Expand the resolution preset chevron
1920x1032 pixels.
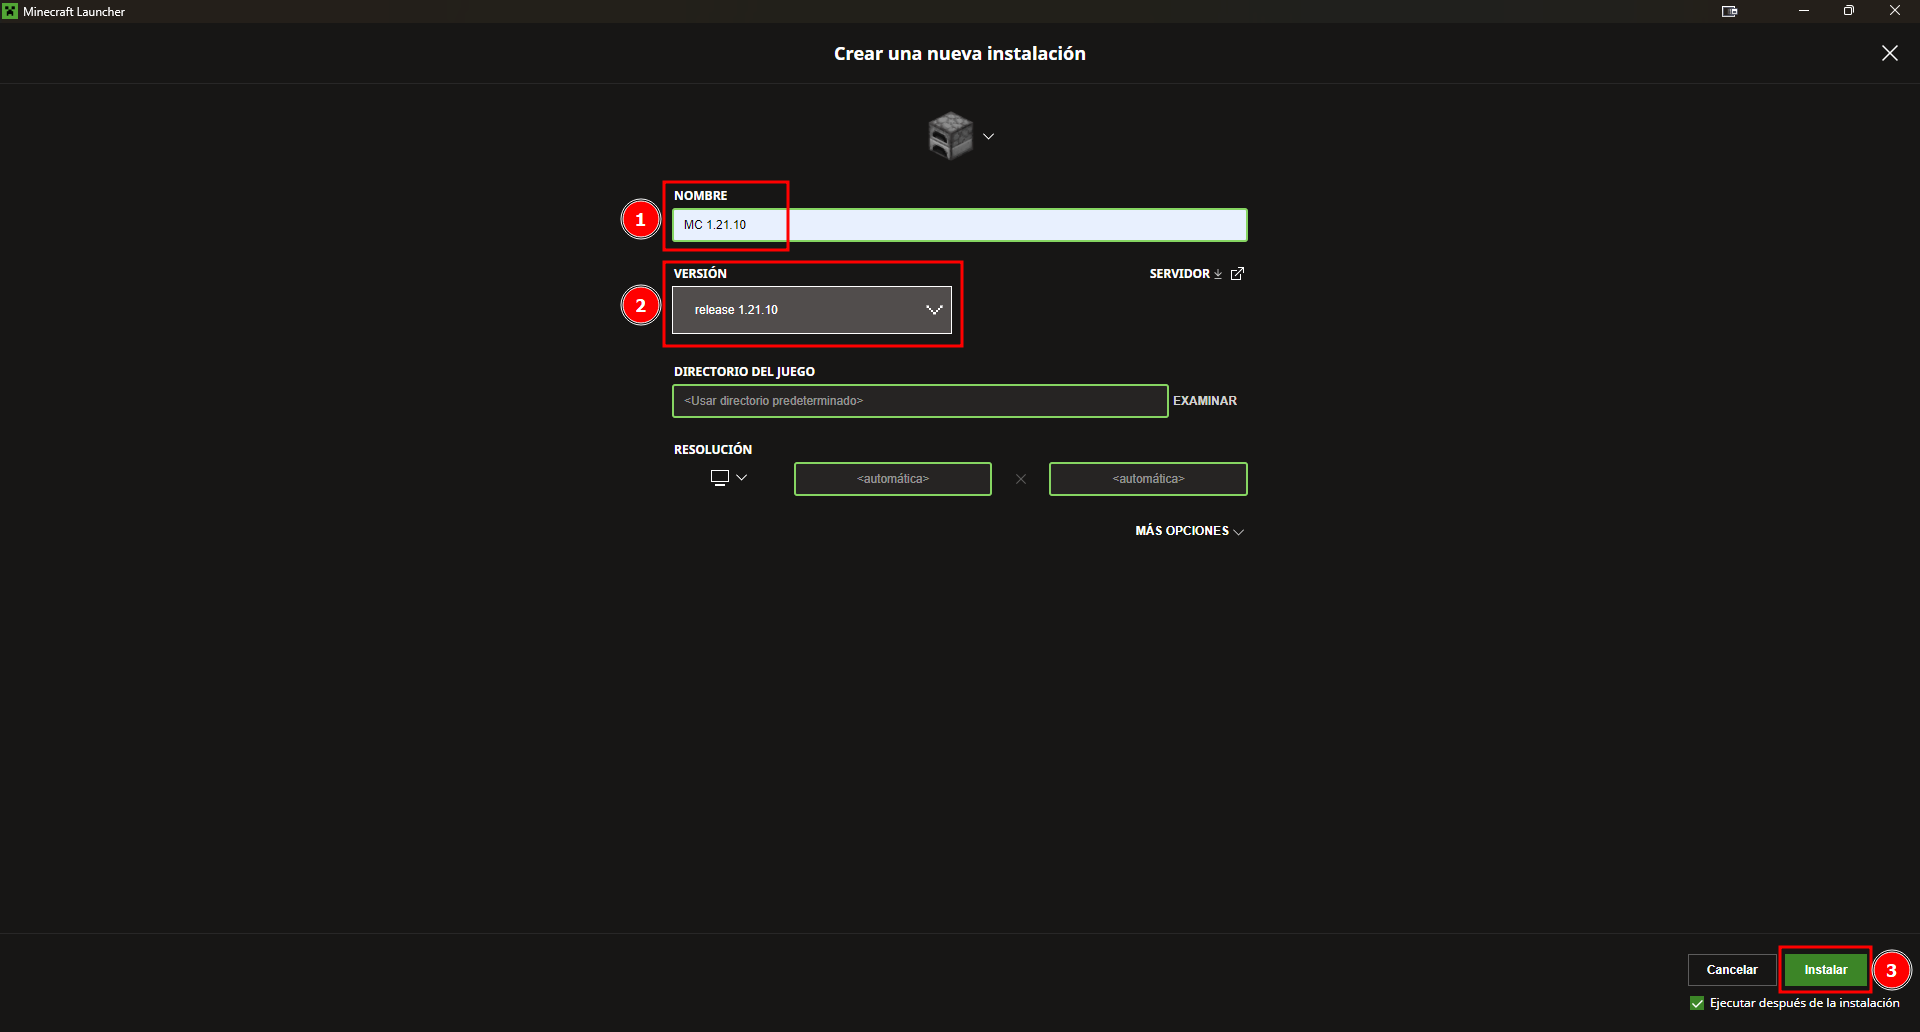[742, 478]
